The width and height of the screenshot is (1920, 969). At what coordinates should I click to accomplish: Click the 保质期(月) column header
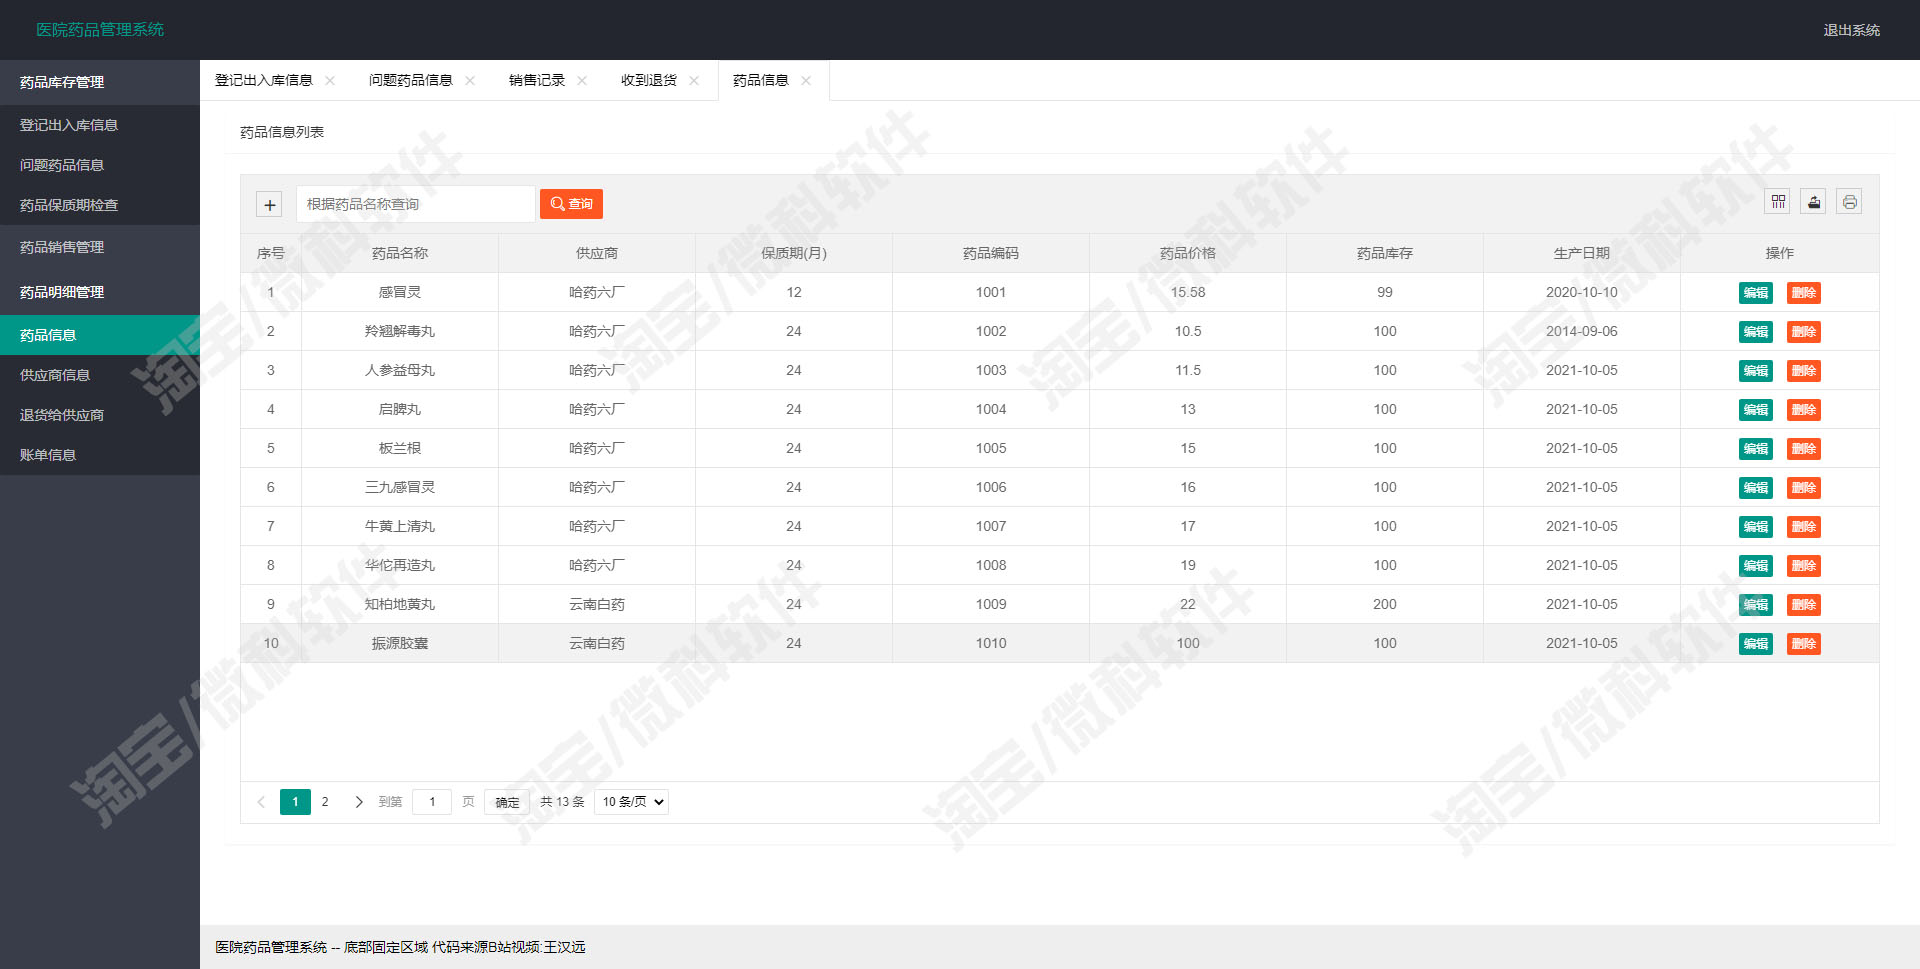794,253
